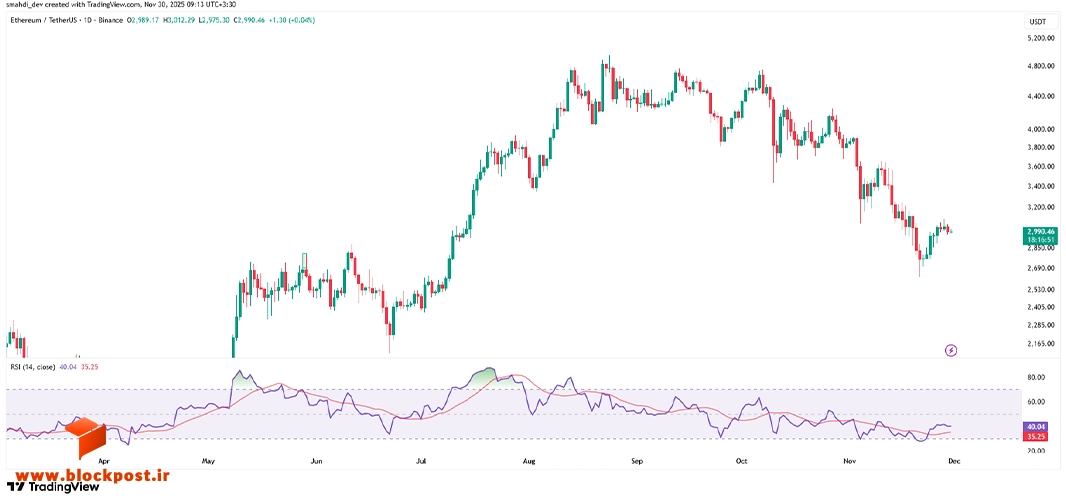Click the 20.00 label on the RSI axis
The image size is (1066, 500).
pos(1036,450)
